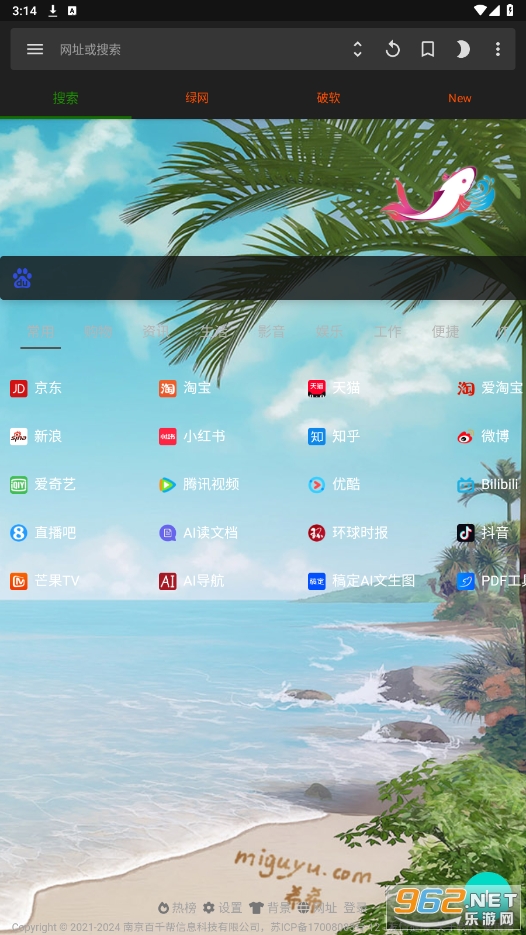This screenshot has width=526, height=935.
Task: Open the New tab
Action: pyautogui.click(x=460, y=98)
